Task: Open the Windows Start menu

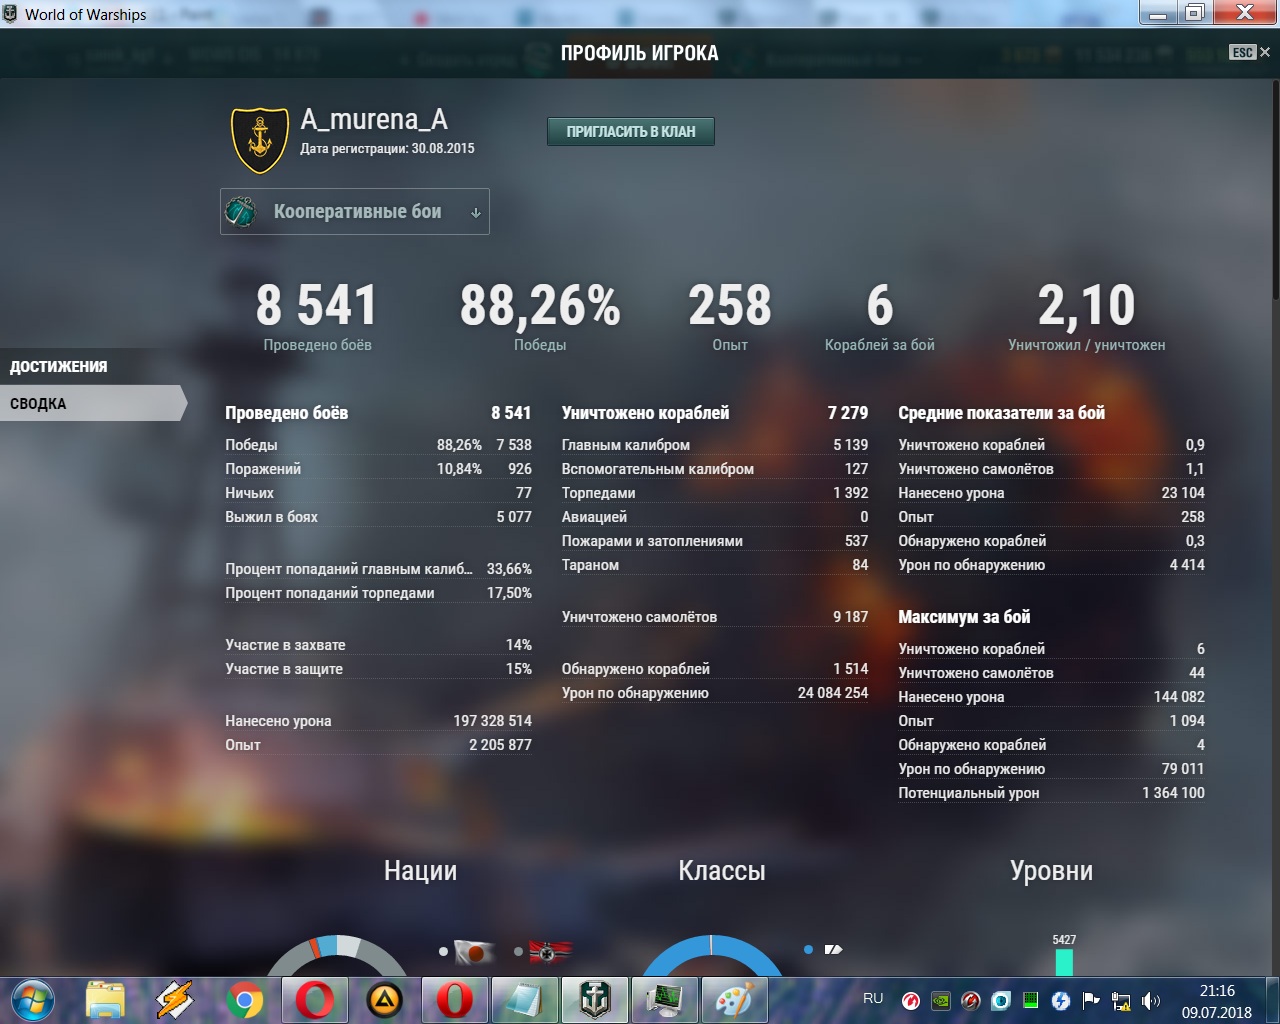Action: click(32, 1000)
